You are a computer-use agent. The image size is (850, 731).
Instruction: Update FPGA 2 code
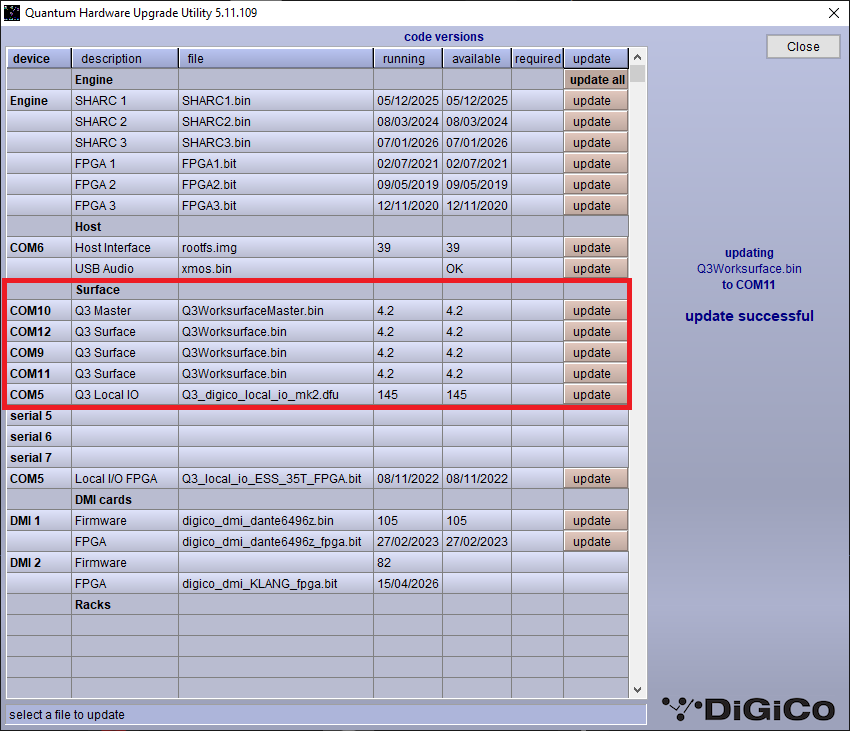coord(596,185)
